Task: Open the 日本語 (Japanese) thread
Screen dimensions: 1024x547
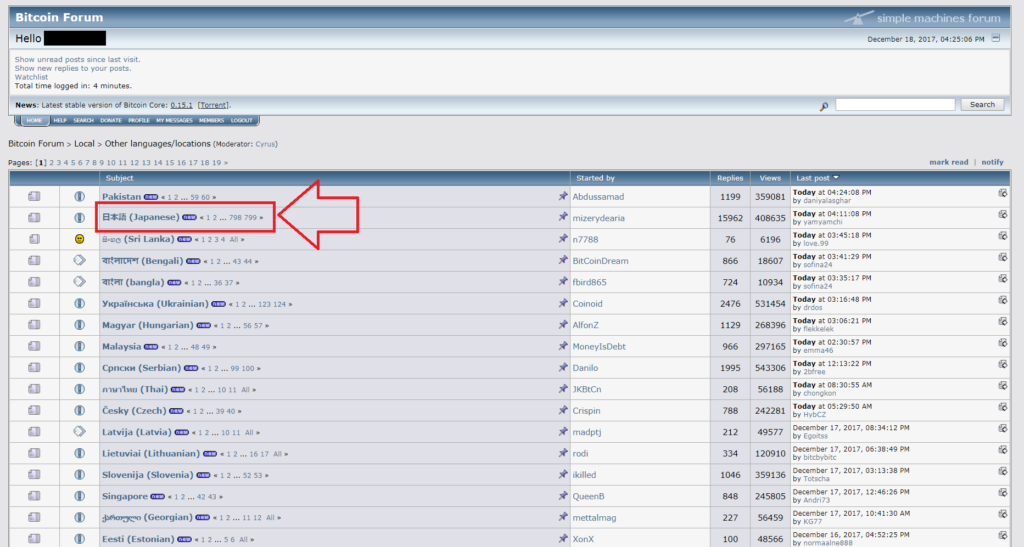Action: point(140,217)
